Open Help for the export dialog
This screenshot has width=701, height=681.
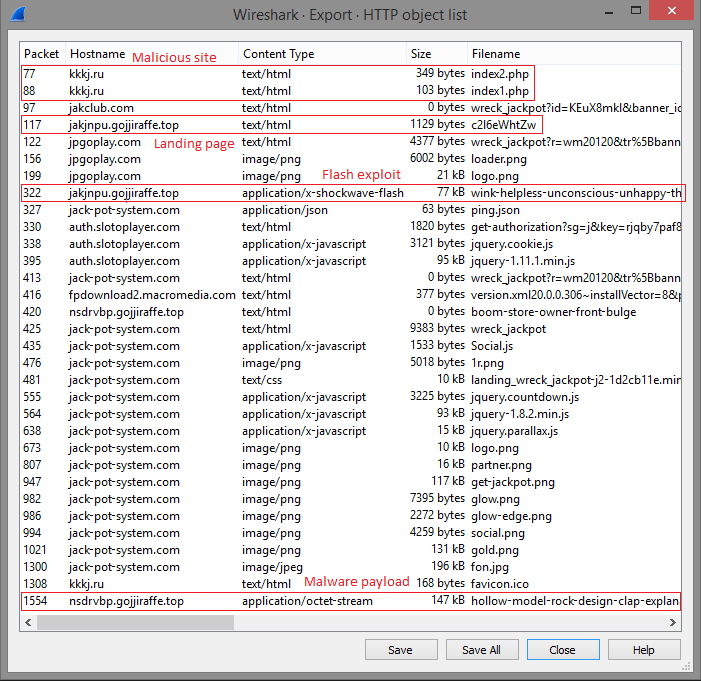click(x=643, y=650)
